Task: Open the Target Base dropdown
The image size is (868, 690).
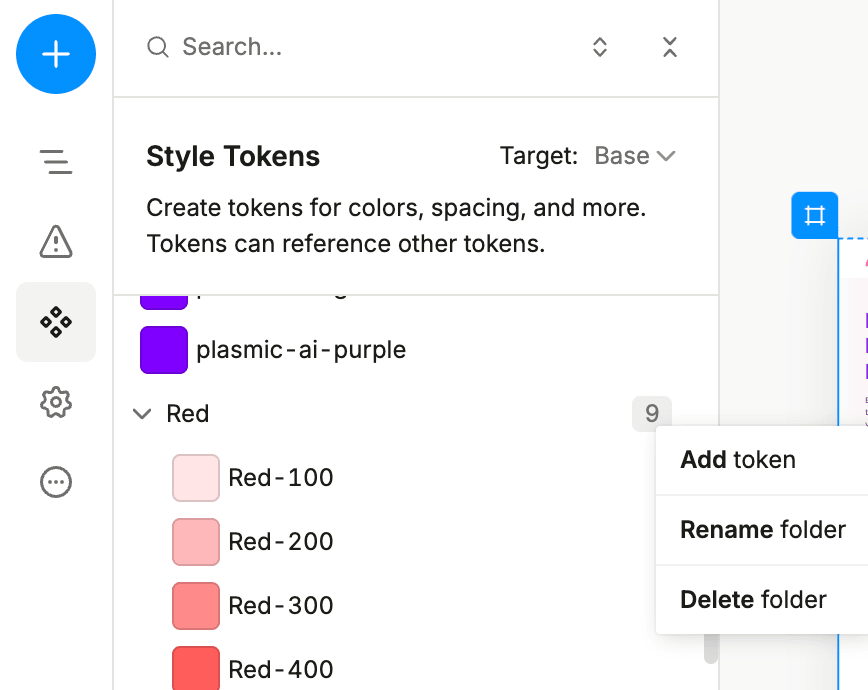Action: [635, 156]
